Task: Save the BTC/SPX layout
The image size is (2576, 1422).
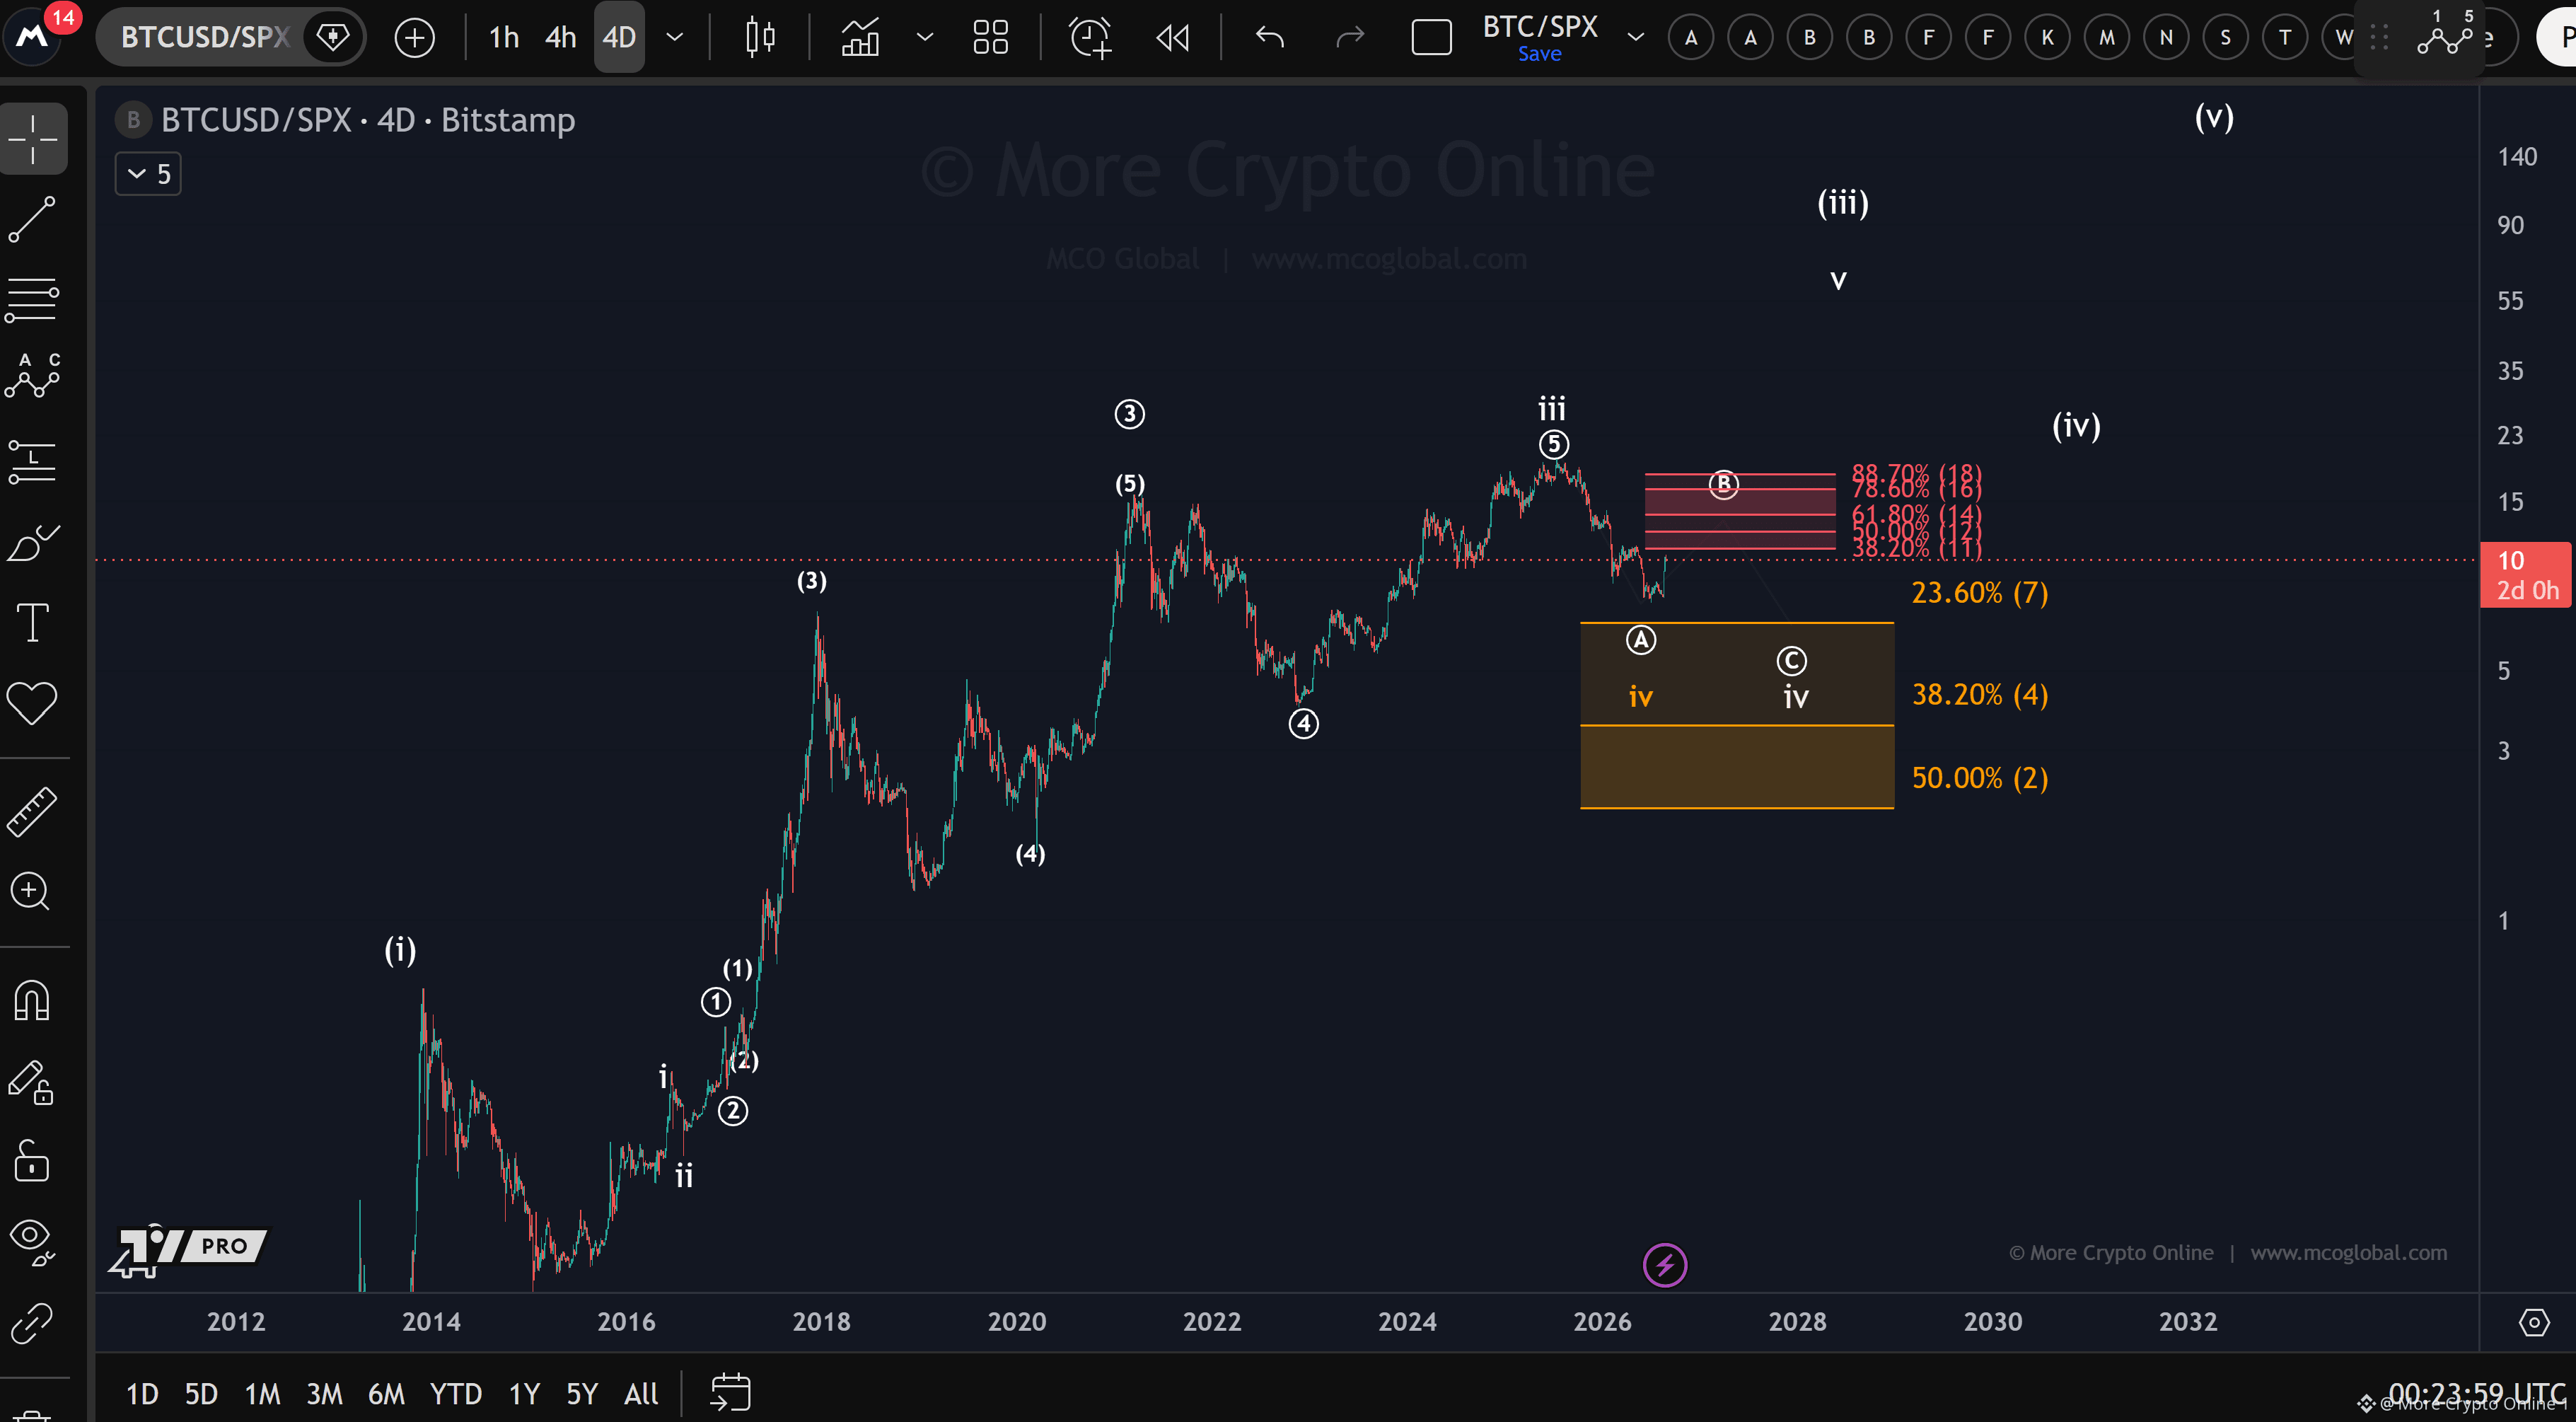Action: (x=1539, y=54)
